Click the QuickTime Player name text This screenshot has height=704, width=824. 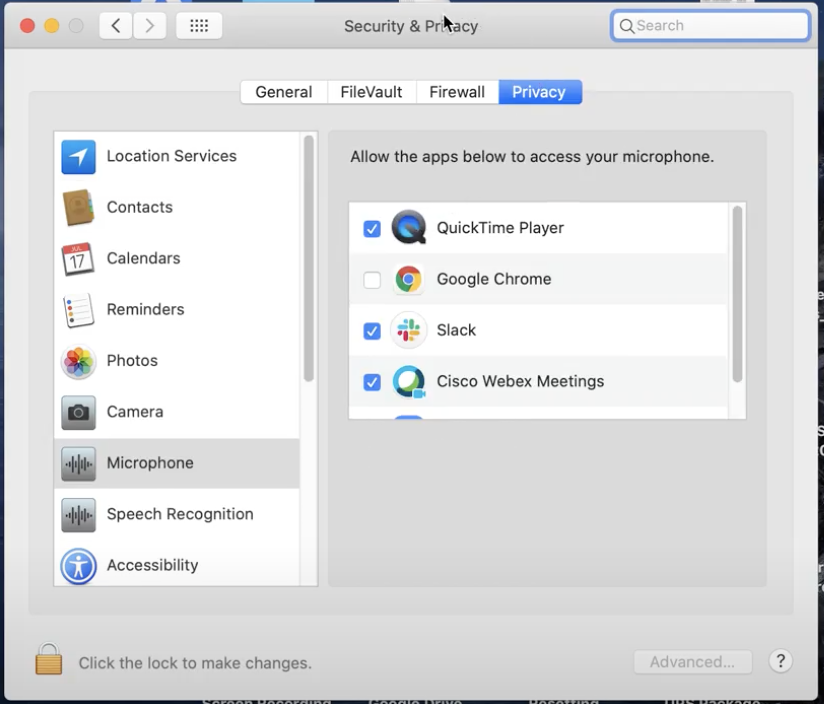pos(500,227)
